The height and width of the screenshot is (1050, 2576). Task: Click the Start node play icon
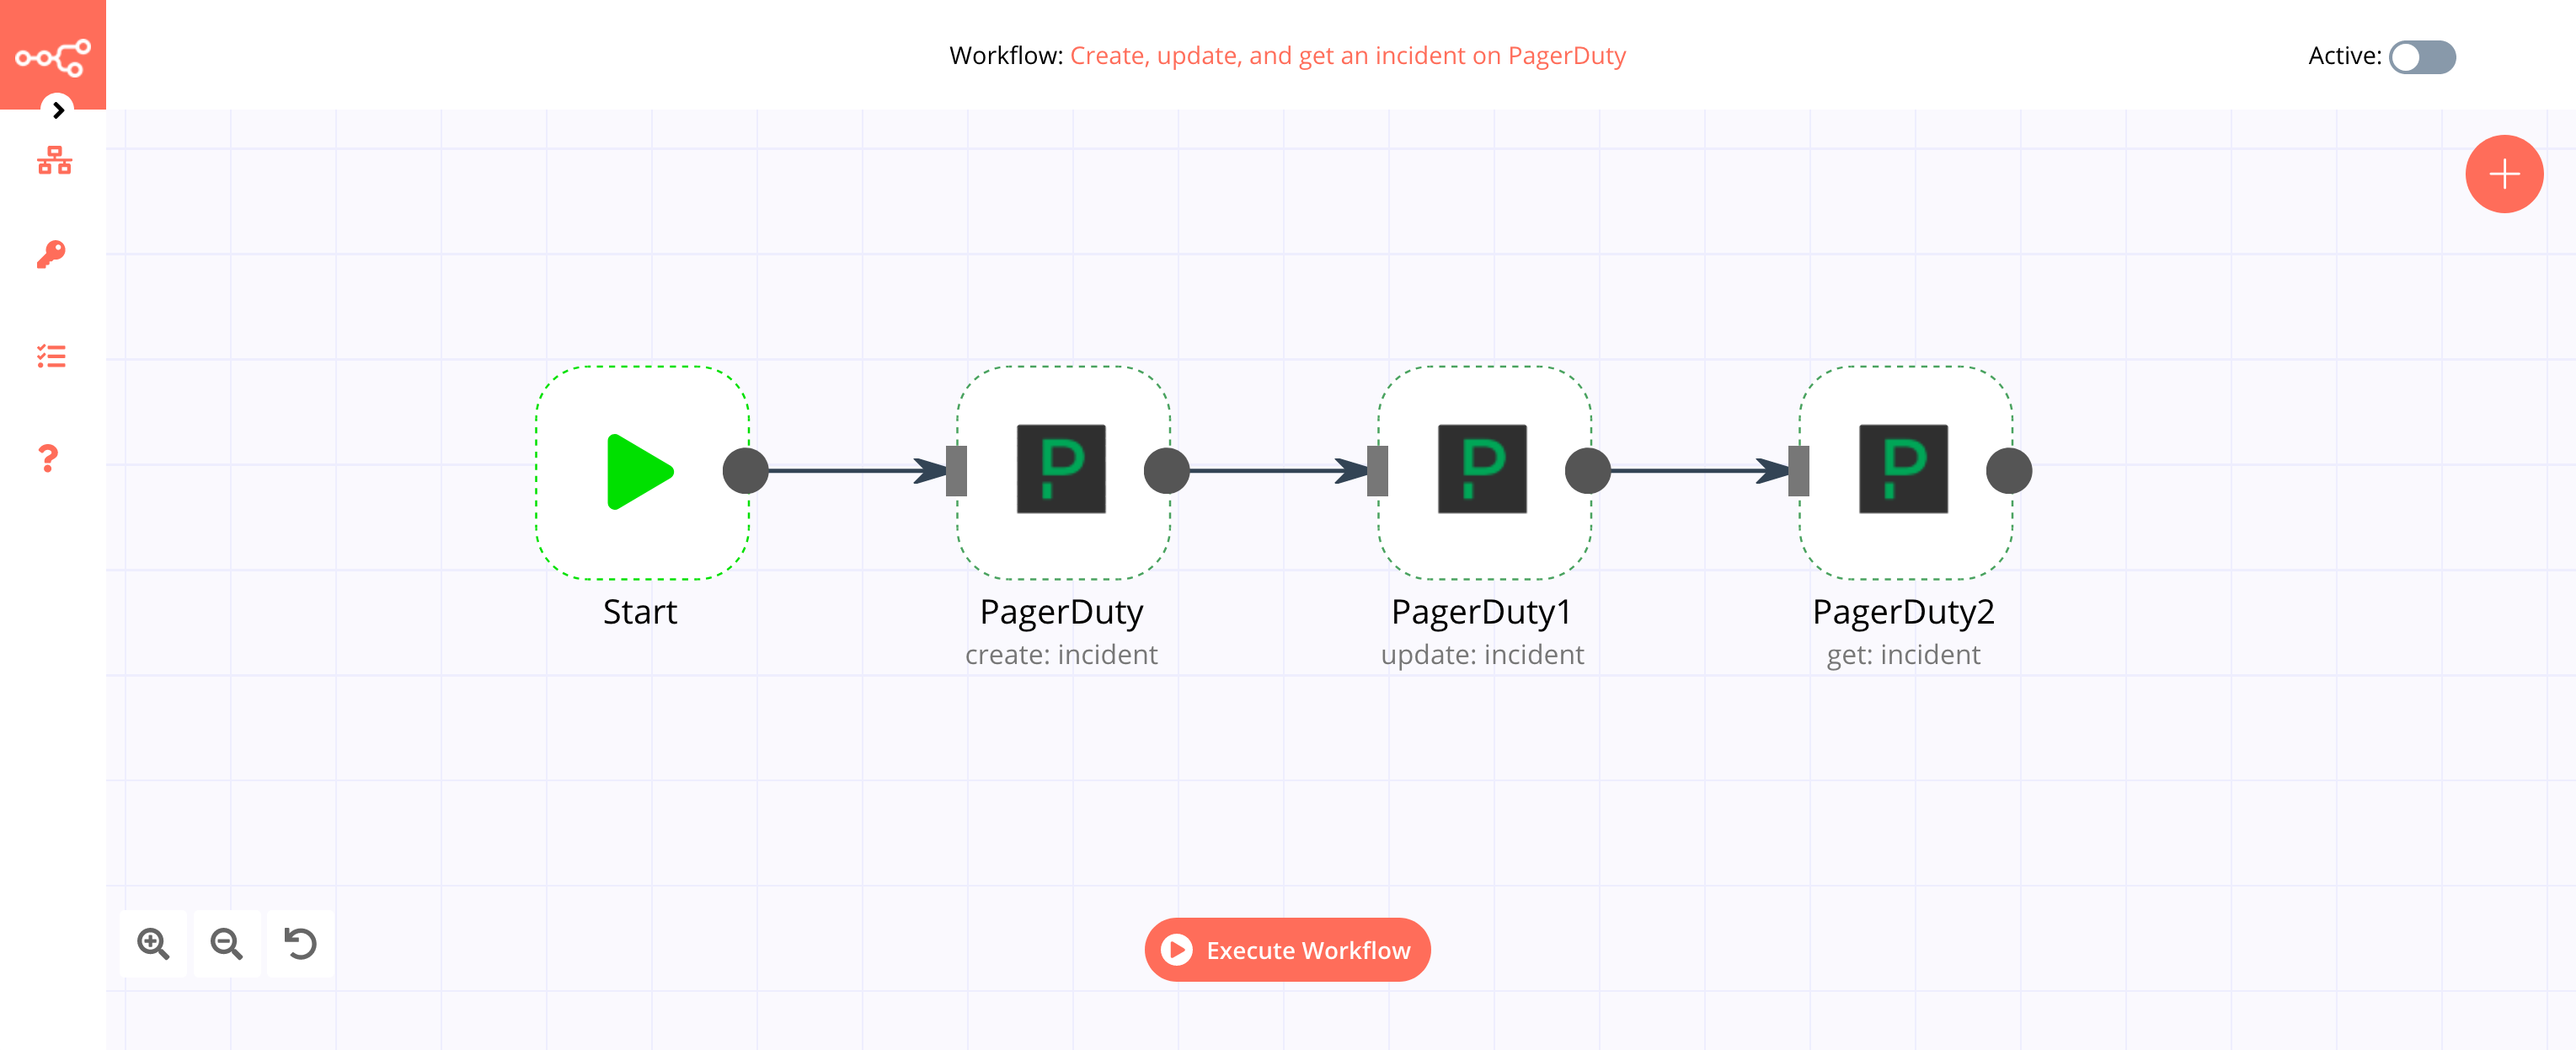[x=639, y=472]
